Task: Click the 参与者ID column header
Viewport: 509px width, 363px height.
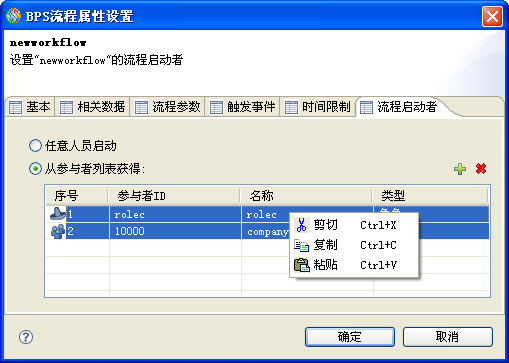Action: [x=174, y=196]
